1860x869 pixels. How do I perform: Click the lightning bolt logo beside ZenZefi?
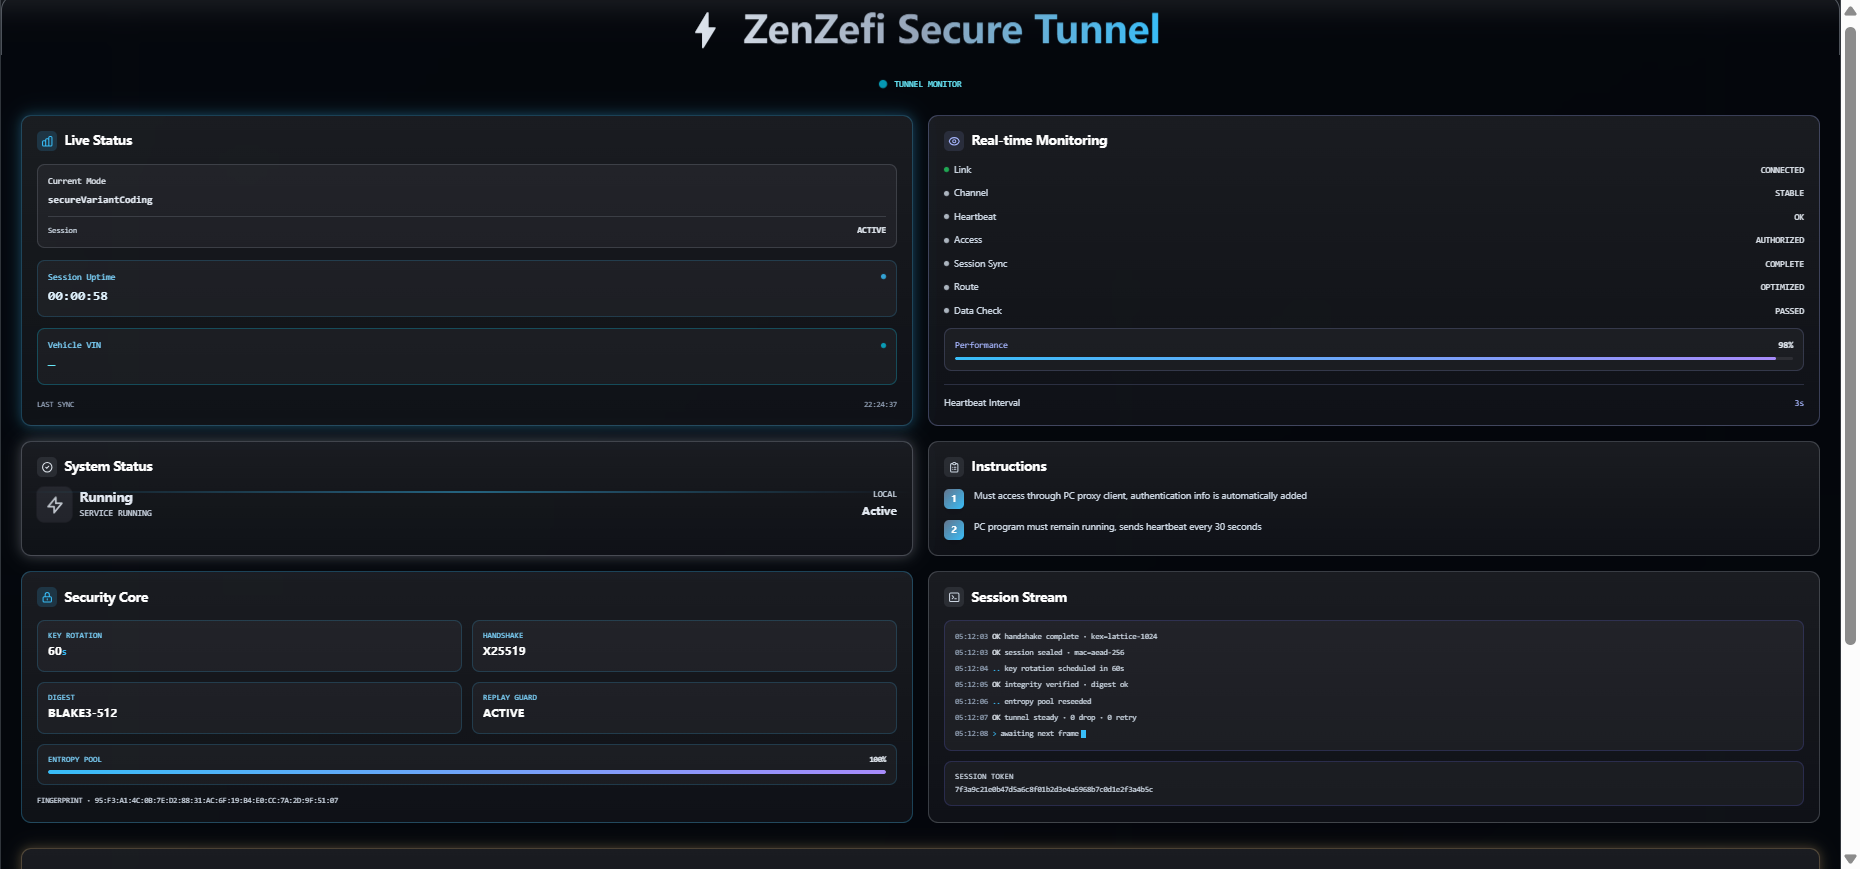pos(706,30)
